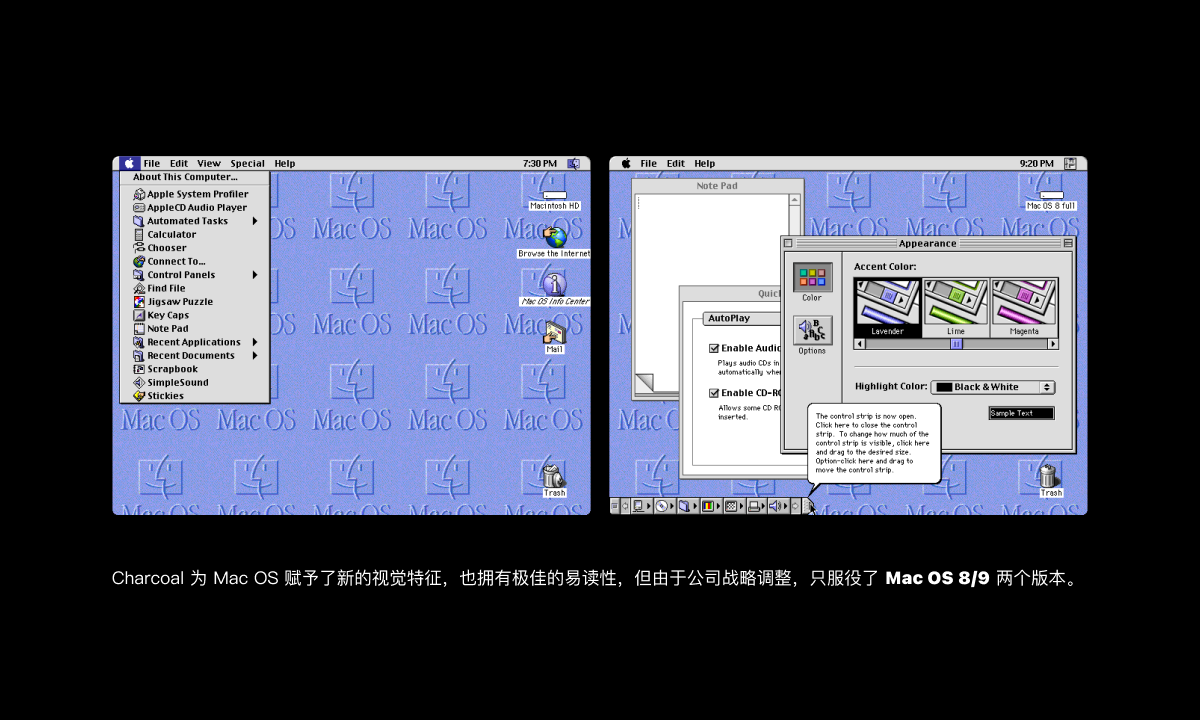Click the control strip close box
Image resolution: width=1200 pixels, height=720 pixels.
[x=614, y=506]
